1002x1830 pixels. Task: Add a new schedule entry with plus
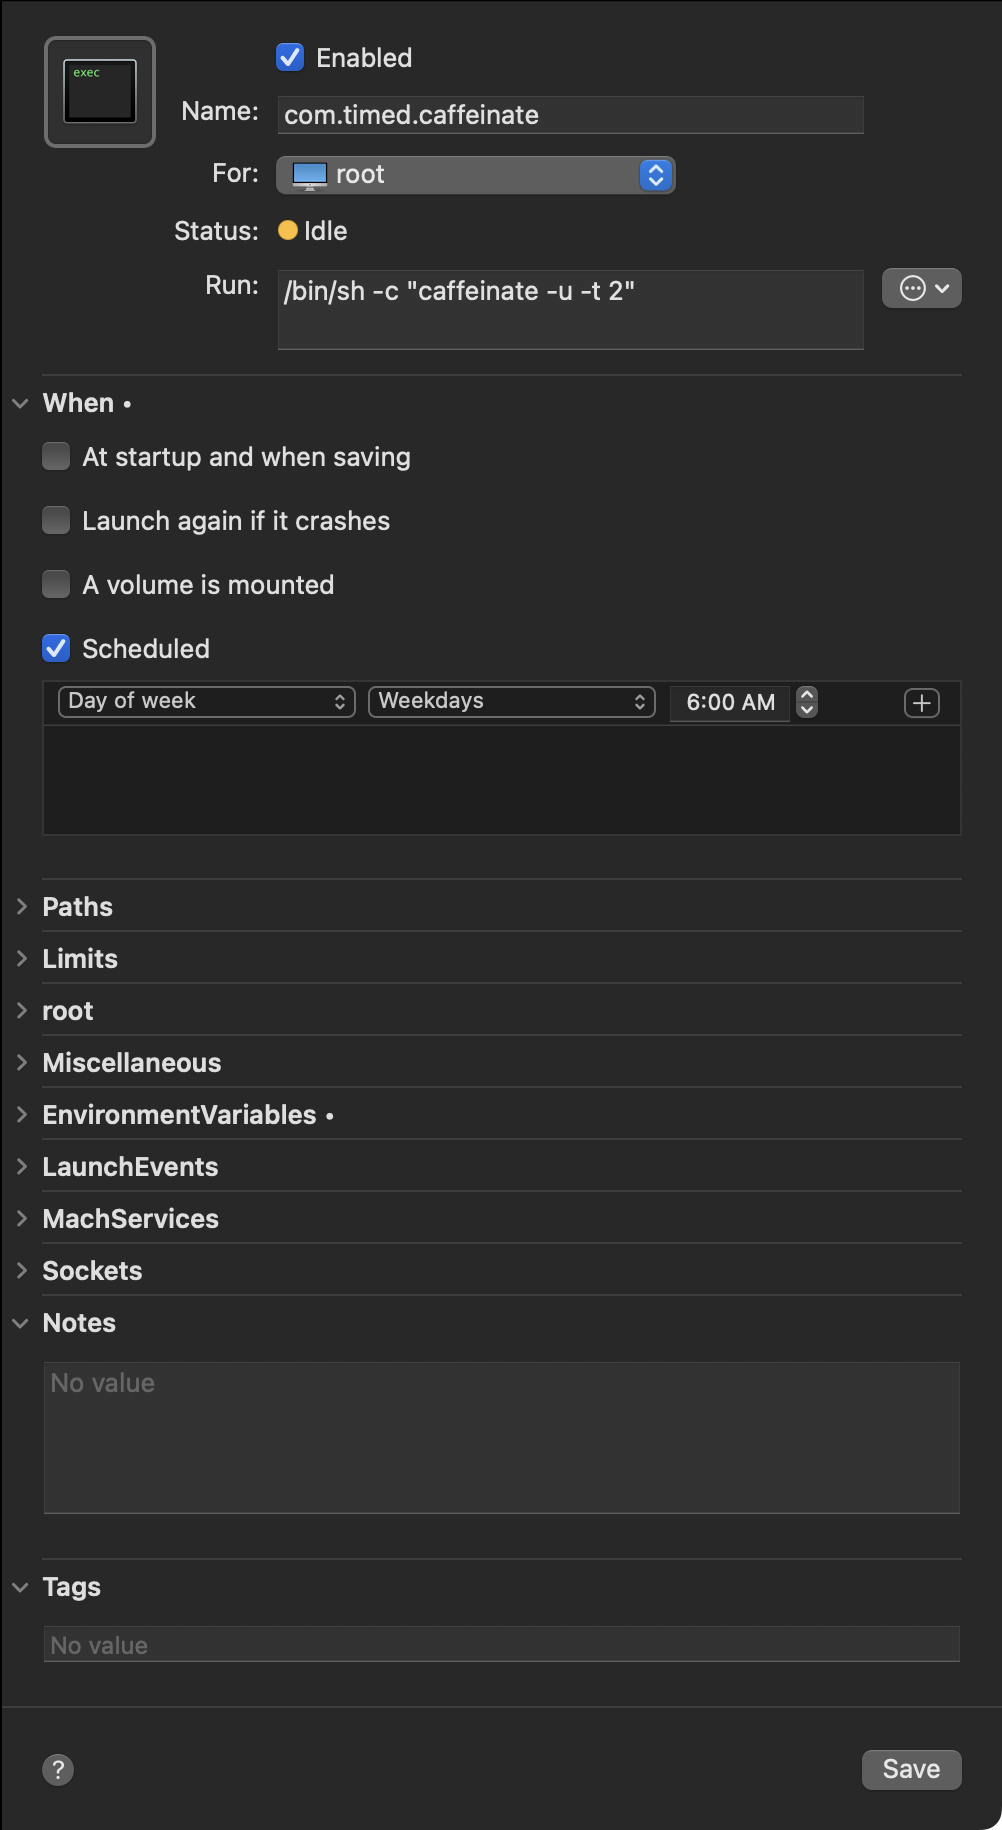(x=921, y=703)
